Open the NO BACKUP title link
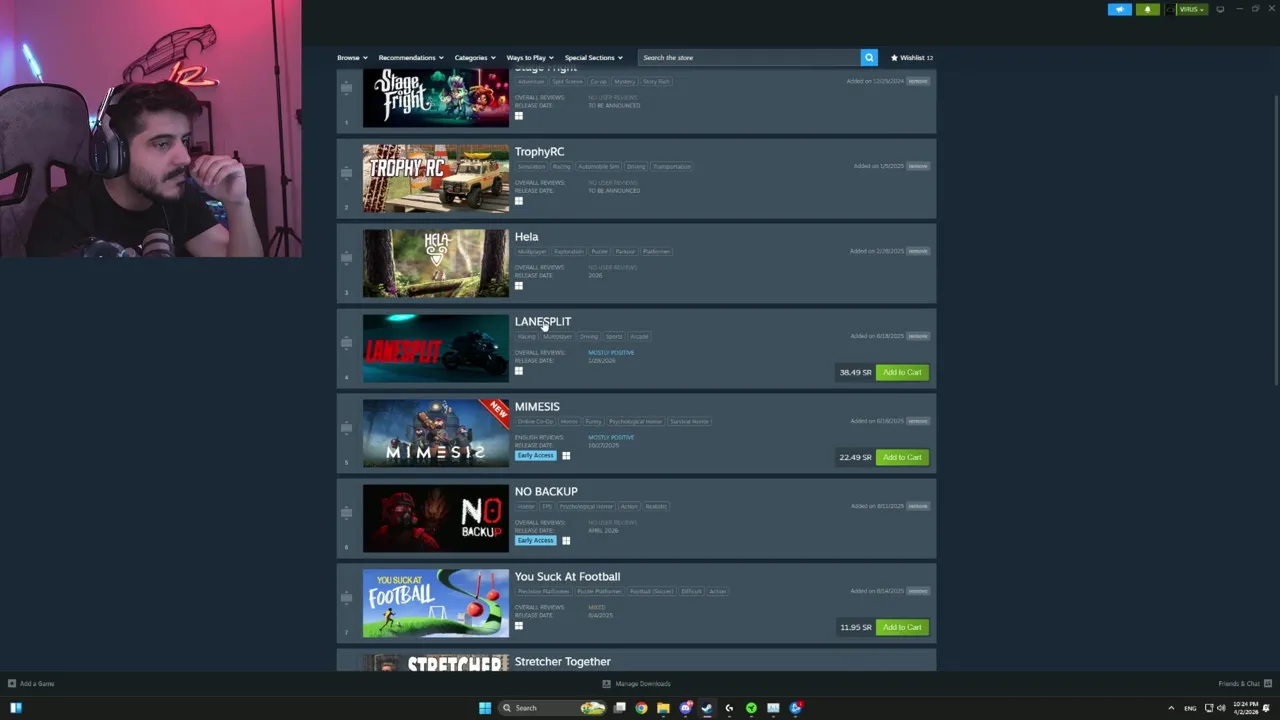1280x720 pixels. coord(546,492)
